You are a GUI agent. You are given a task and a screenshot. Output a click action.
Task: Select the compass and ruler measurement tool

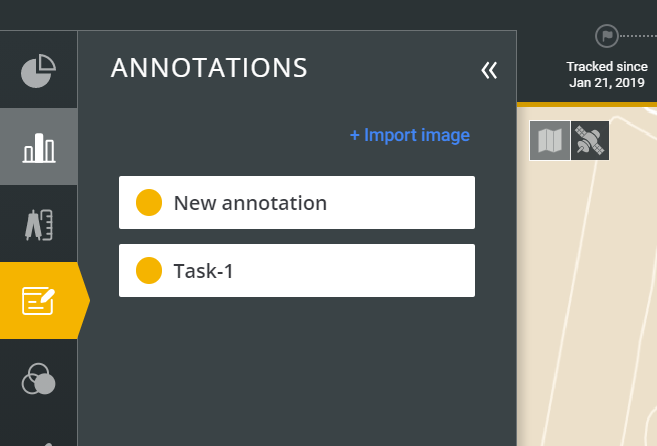tap(39, 224)
